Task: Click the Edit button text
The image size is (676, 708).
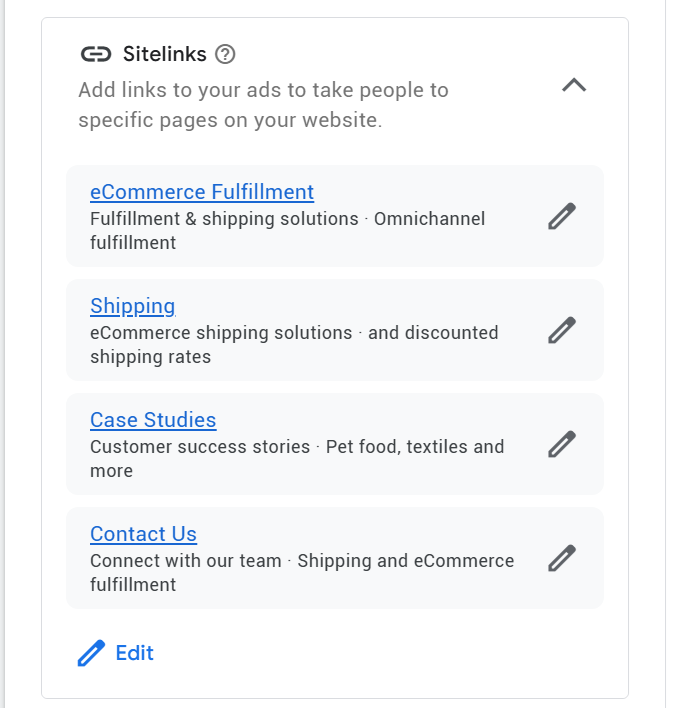Action: (x=135, y=653)
